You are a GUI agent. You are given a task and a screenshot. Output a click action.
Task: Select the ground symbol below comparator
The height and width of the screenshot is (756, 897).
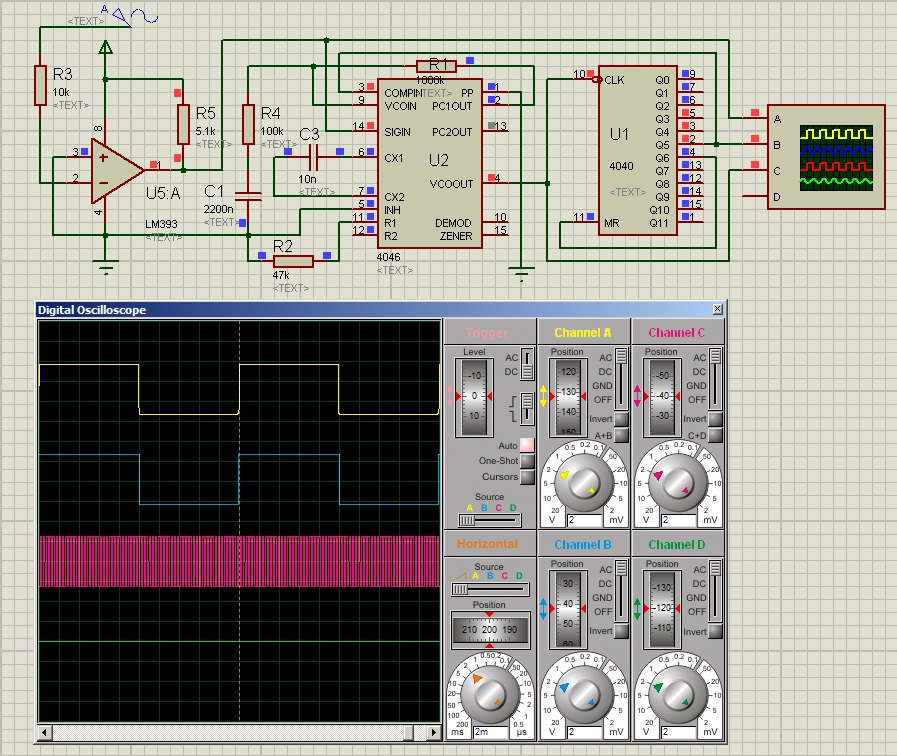(x=105, y=268)
